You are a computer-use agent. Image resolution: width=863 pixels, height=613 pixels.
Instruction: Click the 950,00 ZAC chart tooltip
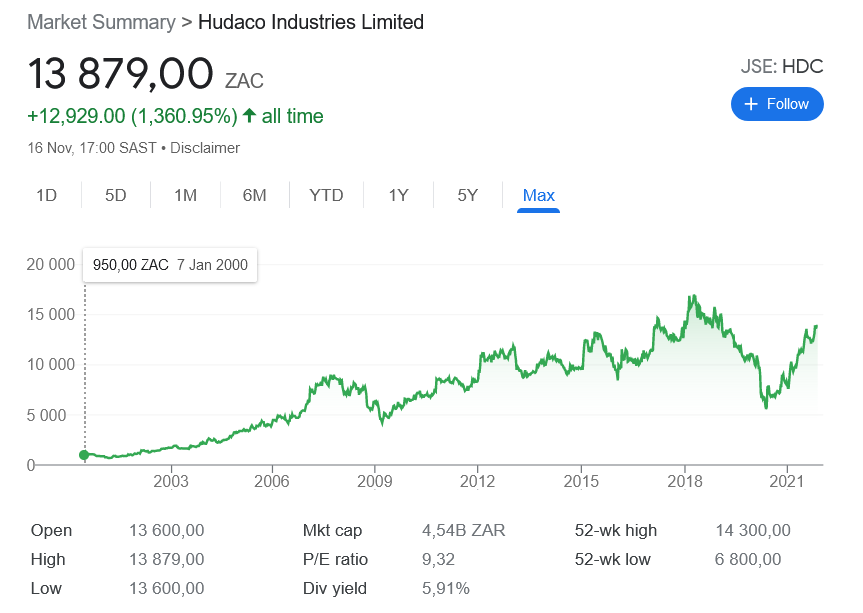tap(170, 265)
